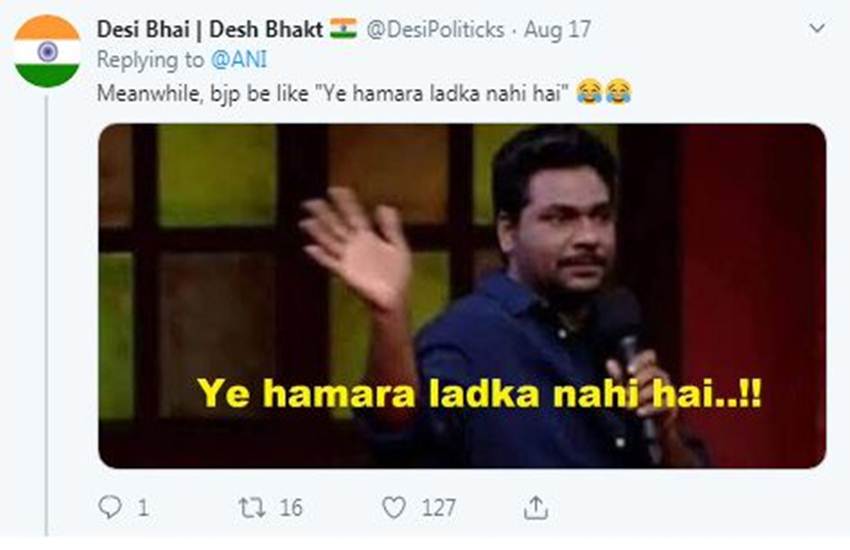Click the retweet count 16
Image resolution: width=850 pixels, height=550 pixels.
[291, 508]
